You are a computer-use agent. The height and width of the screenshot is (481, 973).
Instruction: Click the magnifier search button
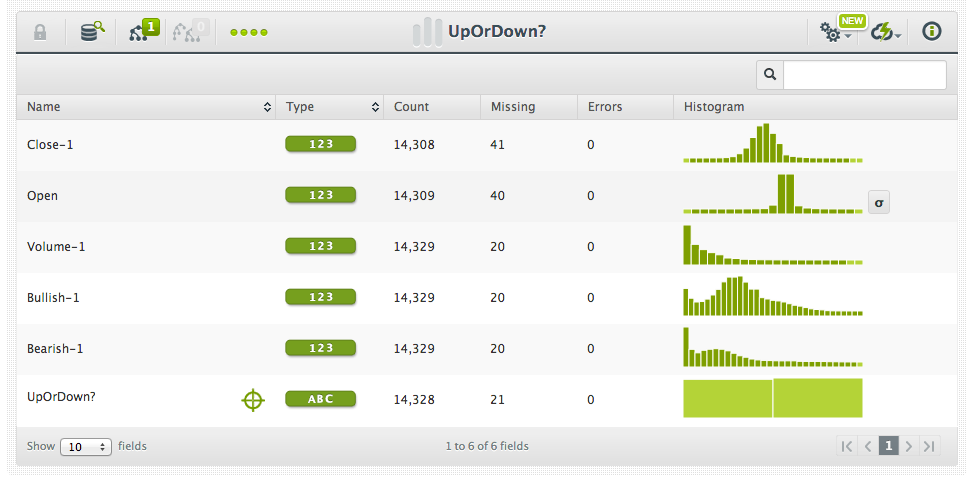tap(770, 74)
